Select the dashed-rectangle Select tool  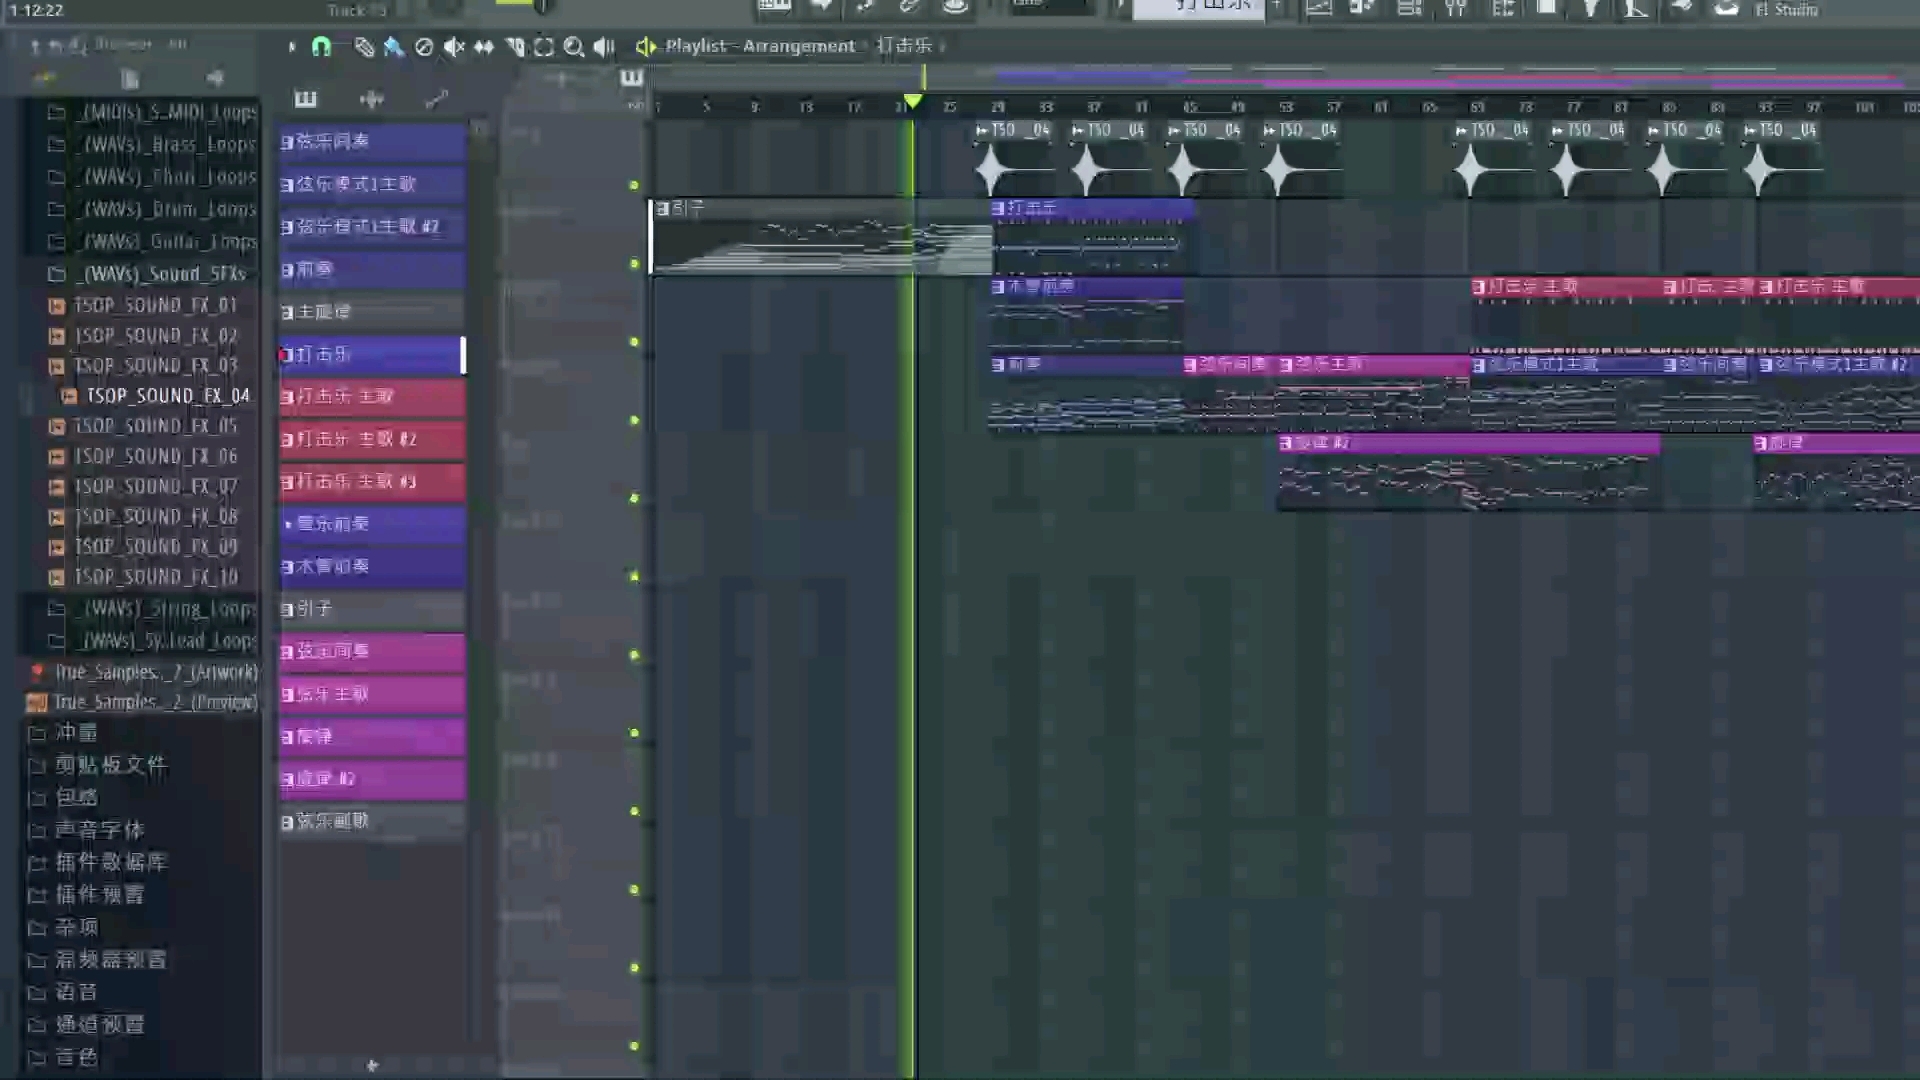pos(544,46)
